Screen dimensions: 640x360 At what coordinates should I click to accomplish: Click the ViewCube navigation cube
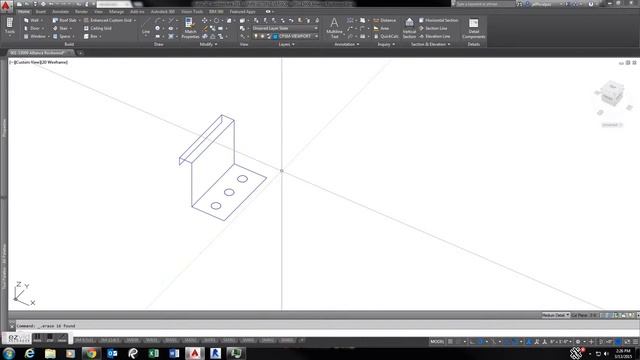click(613, 93)
